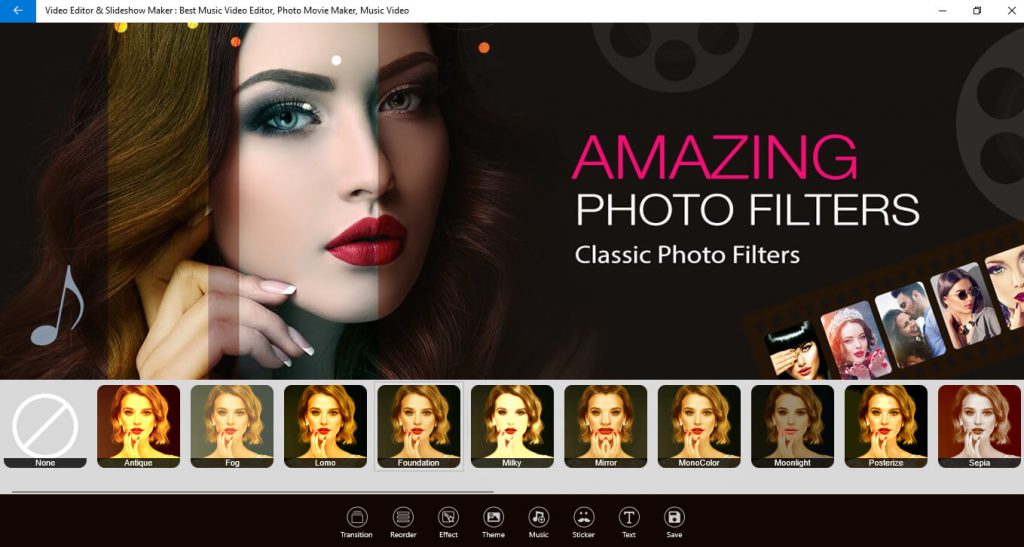Screen dimensions: 1024x547
Task: Restore down the Video Editor window
Action: [x=977, y=10]
